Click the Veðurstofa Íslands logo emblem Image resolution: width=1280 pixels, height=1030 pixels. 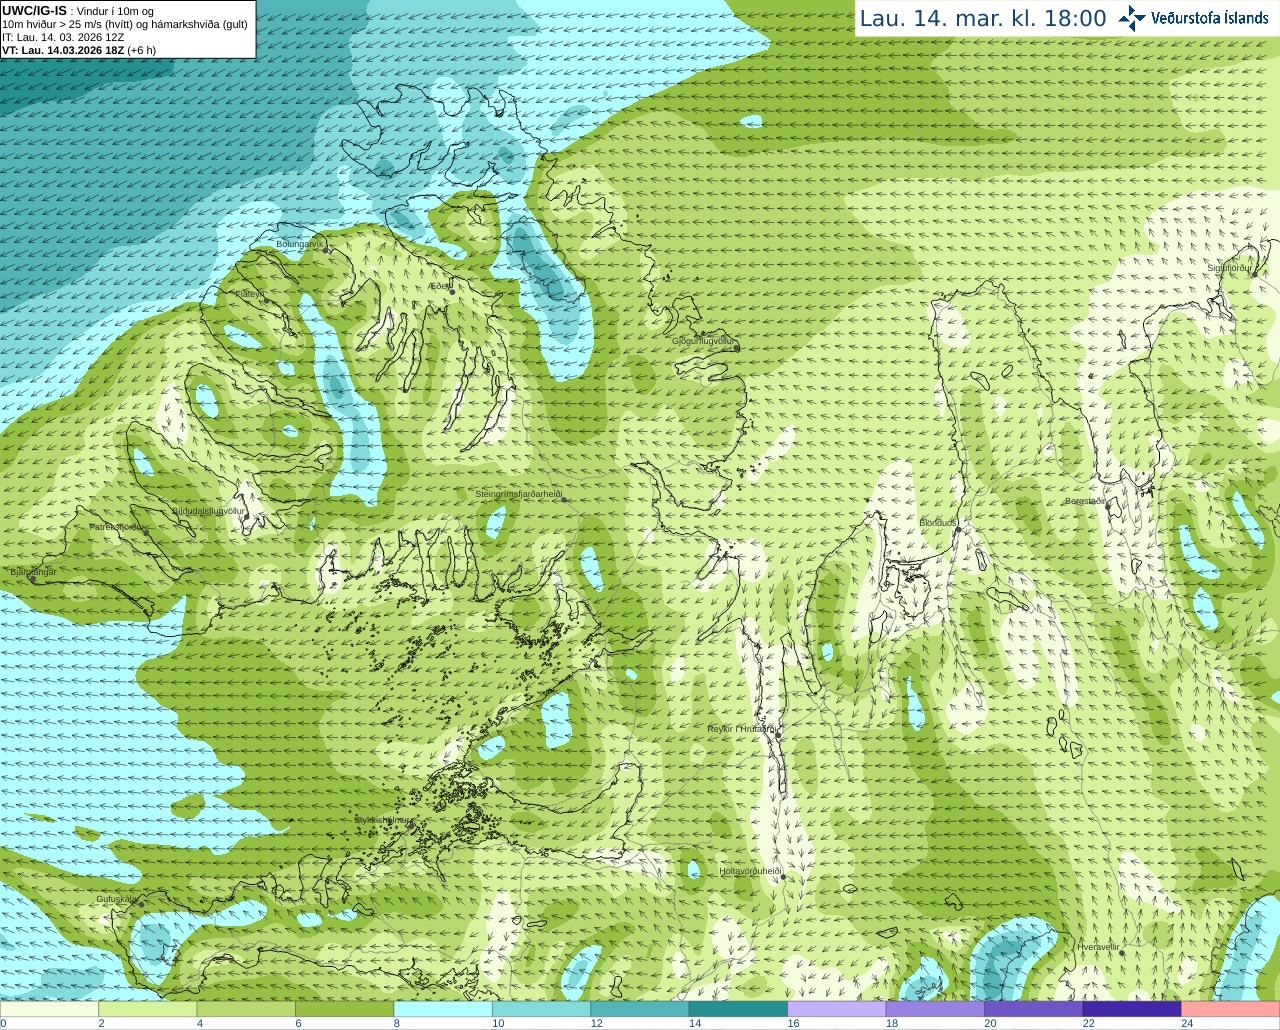[x=1132, y=18]
